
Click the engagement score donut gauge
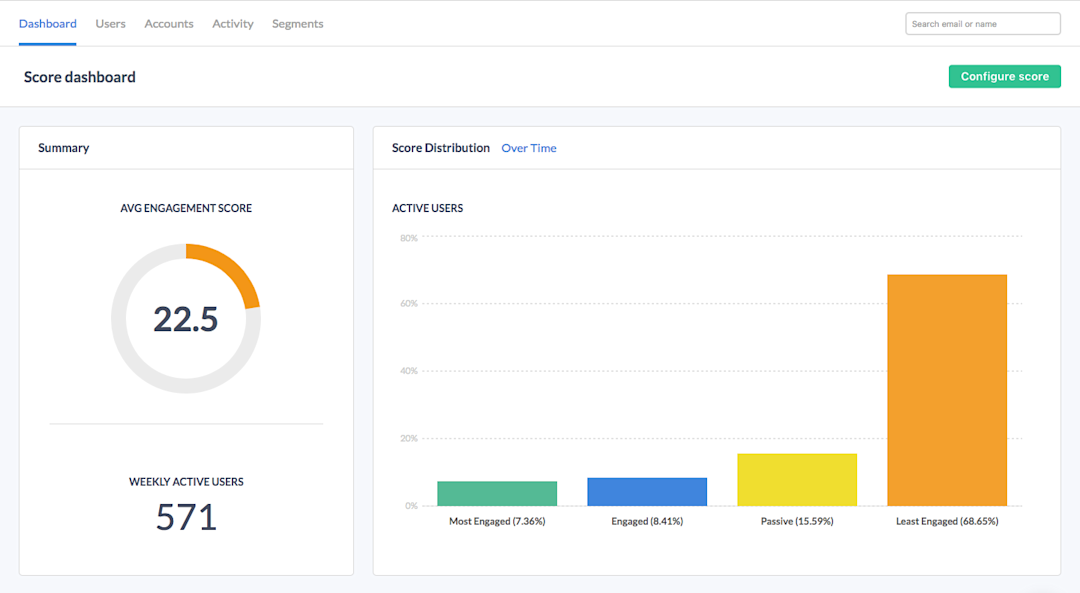(186, 318)
